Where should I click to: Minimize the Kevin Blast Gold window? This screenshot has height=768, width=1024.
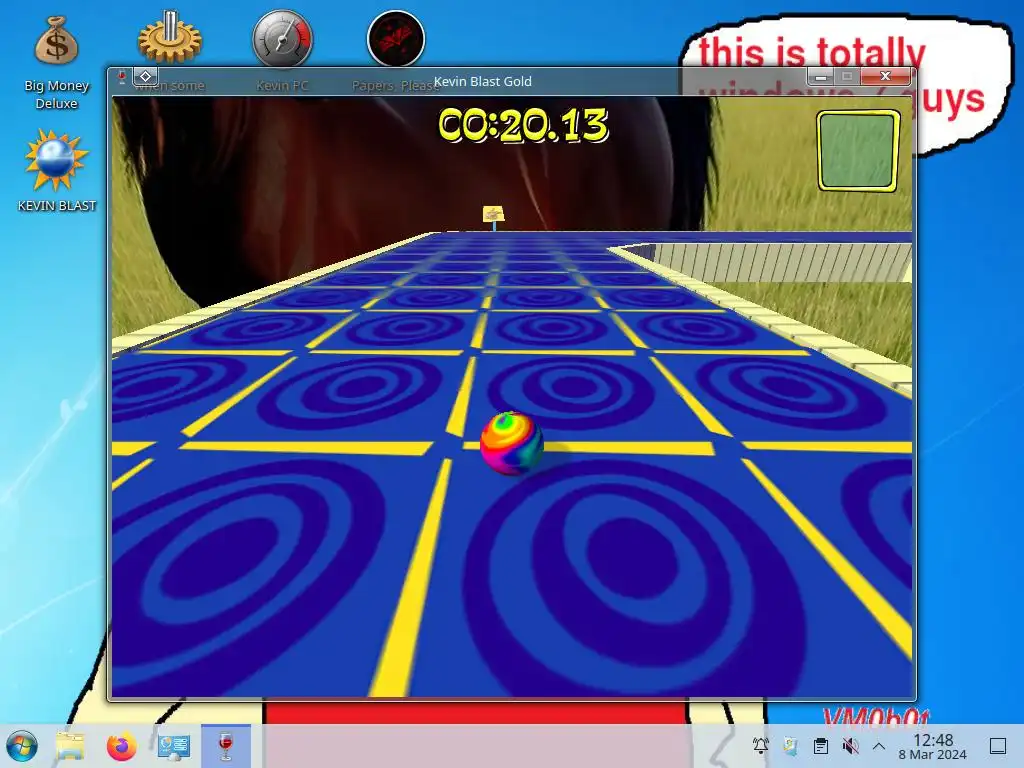coord(821,76)
